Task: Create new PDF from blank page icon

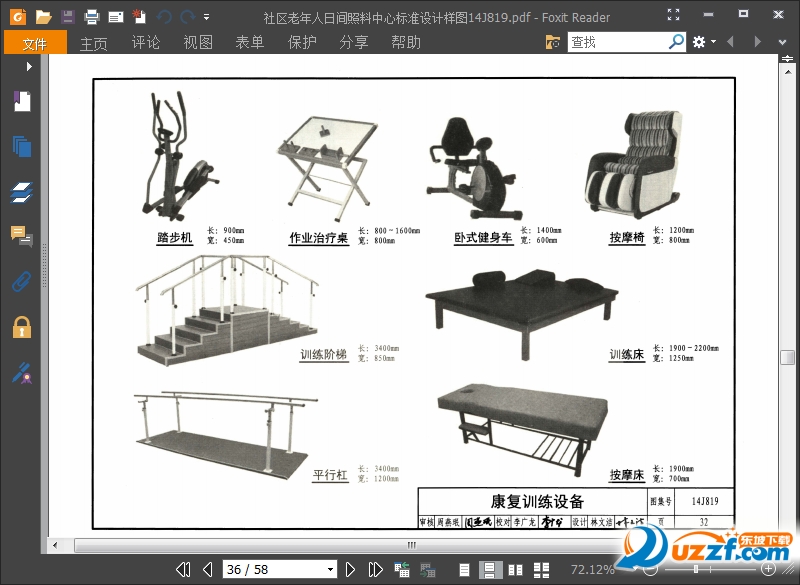Action: coord(139,17)
